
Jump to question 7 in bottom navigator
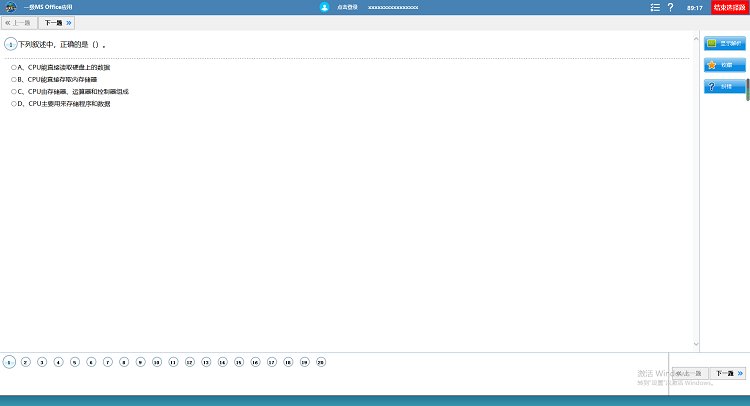108,362
